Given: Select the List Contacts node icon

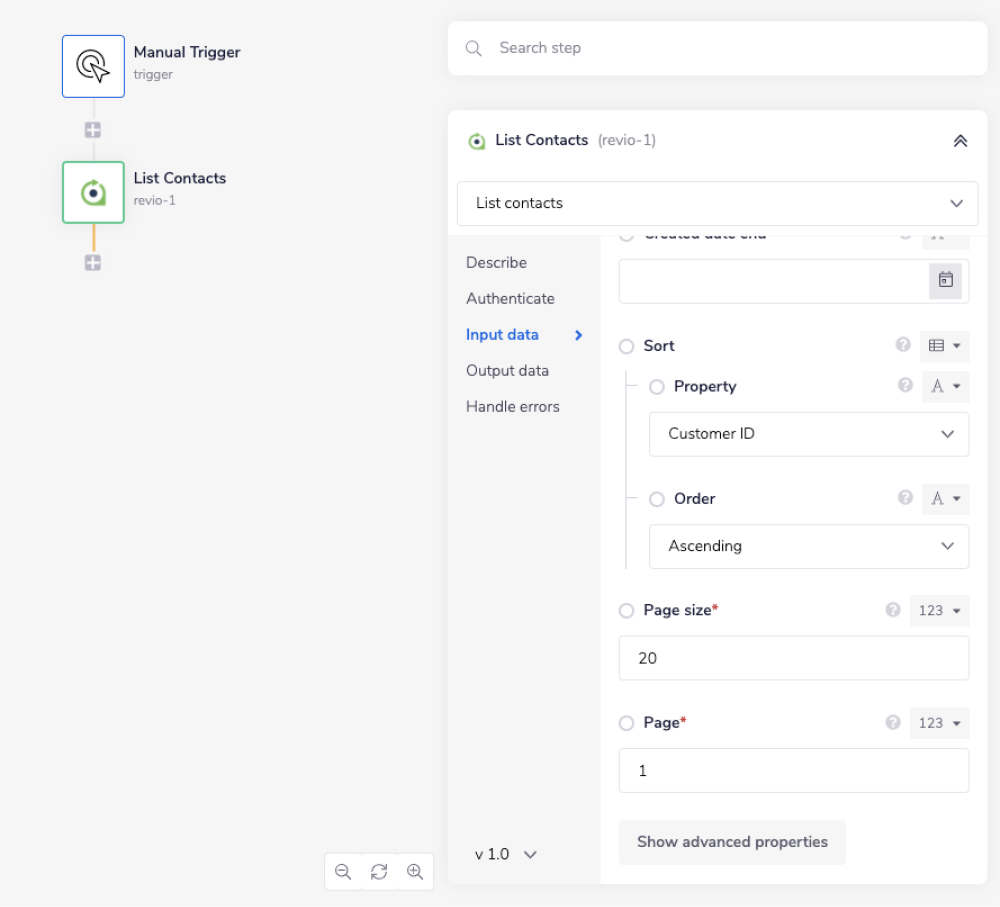Looking at the screenshot, I should tap(93, 192).
